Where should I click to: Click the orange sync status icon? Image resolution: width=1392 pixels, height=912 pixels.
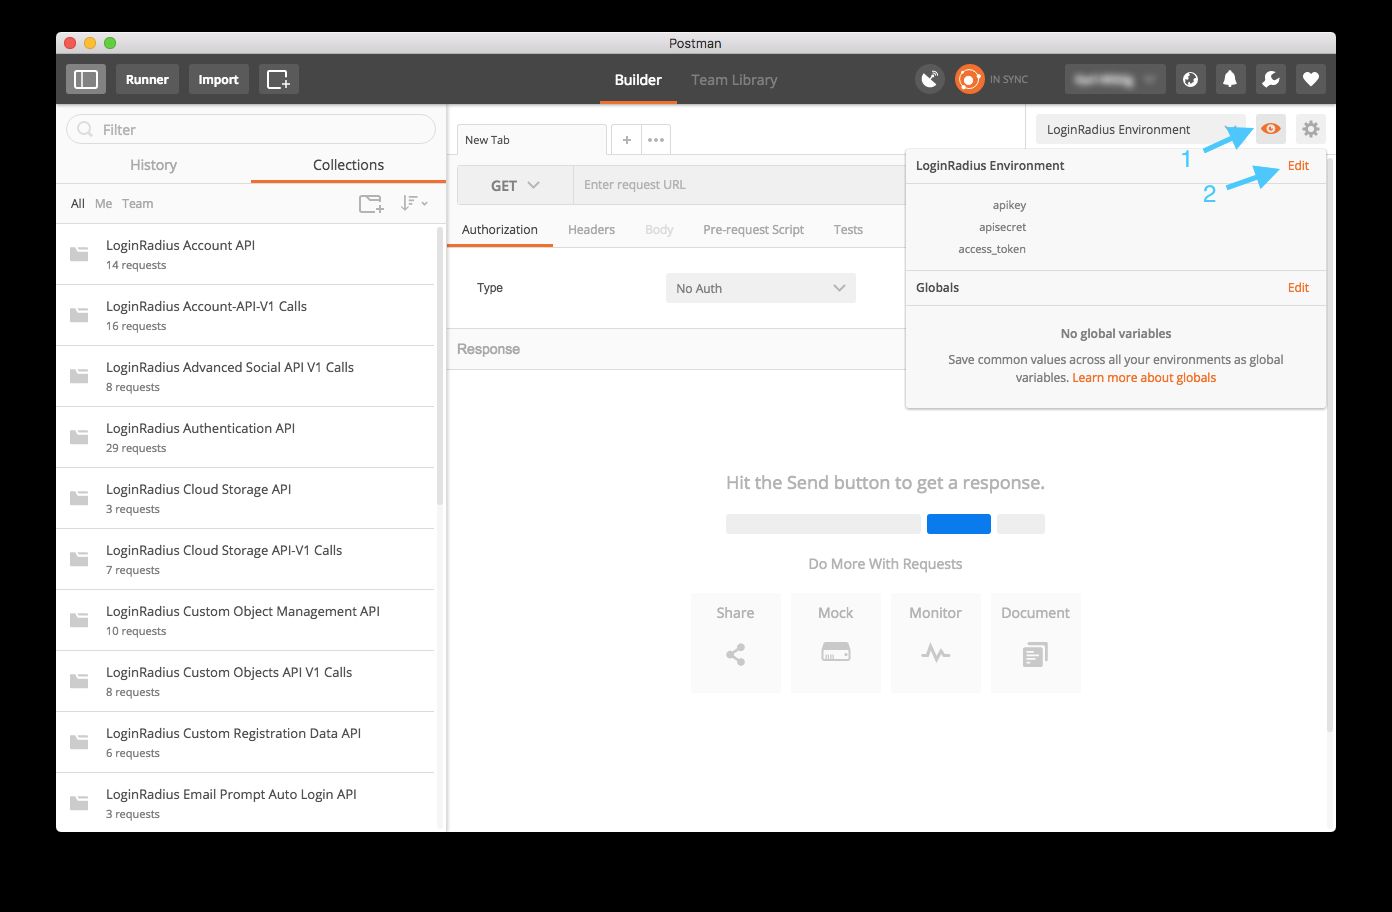point(969,79)
